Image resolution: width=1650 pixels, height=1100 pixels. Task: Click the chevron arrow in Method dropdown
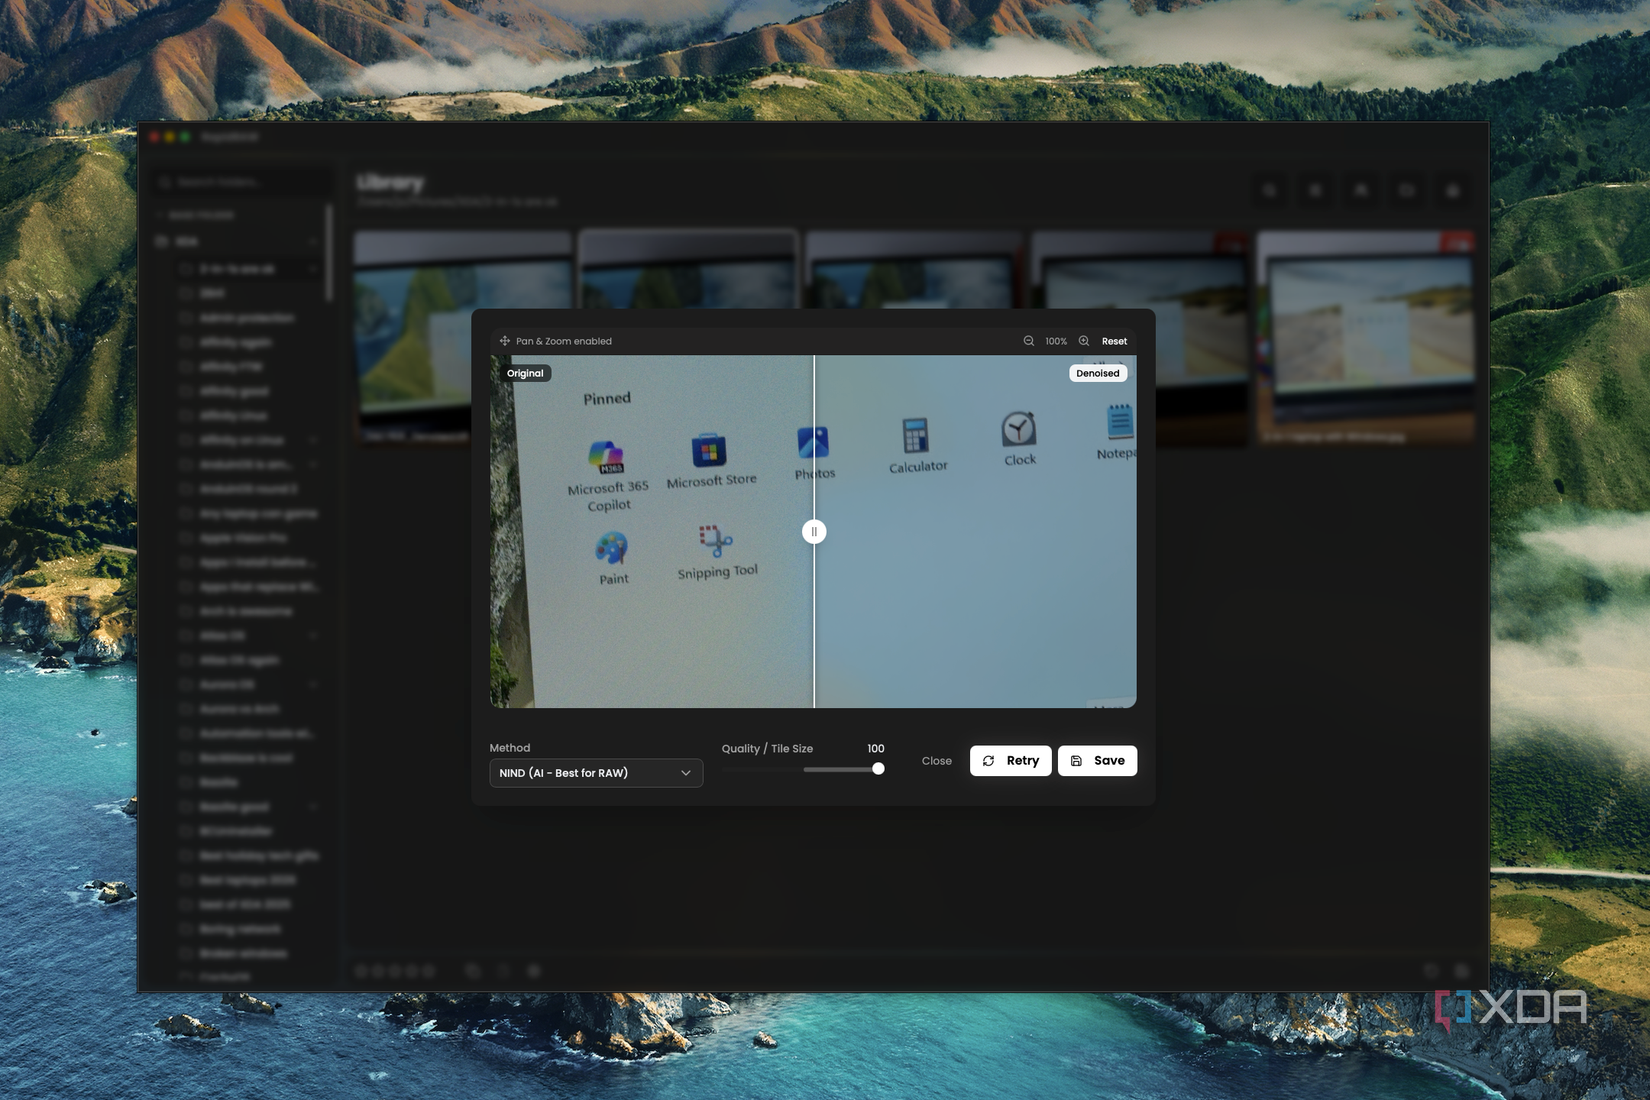click(686, 773)
